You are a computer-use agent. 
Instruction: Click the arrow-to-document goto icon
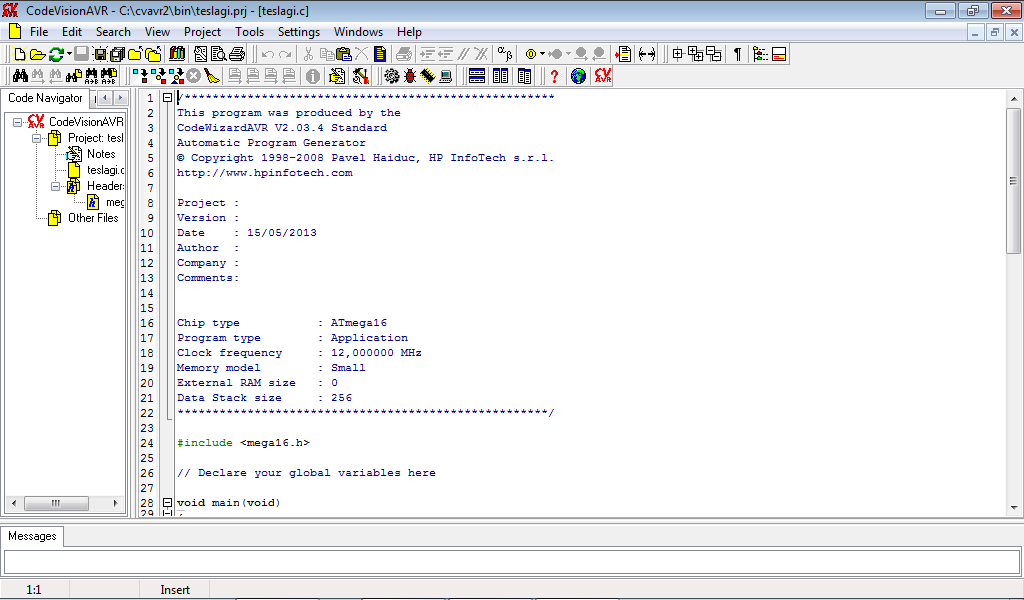pyautogui.click(x=624, y=54)
